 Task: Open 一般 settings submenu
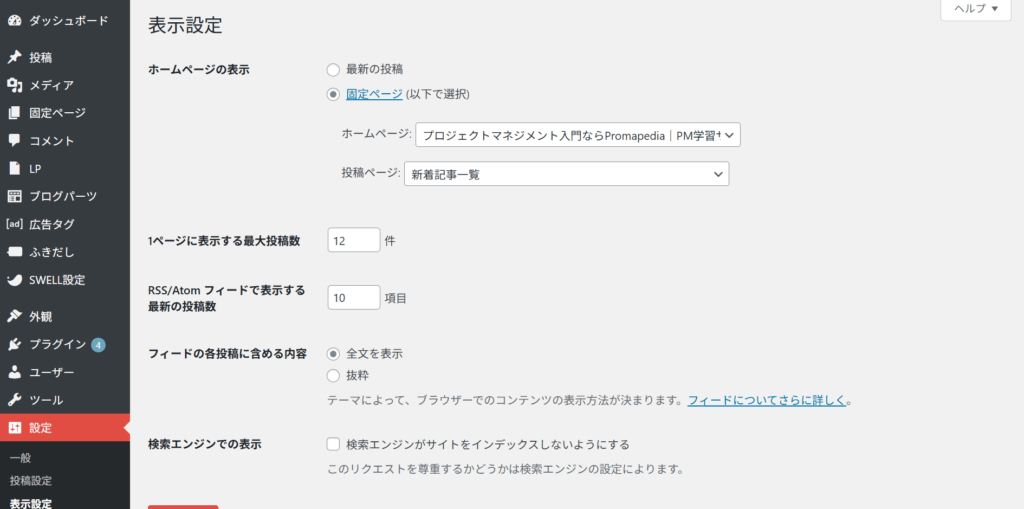pyautogui.click(x=21, y=459)
